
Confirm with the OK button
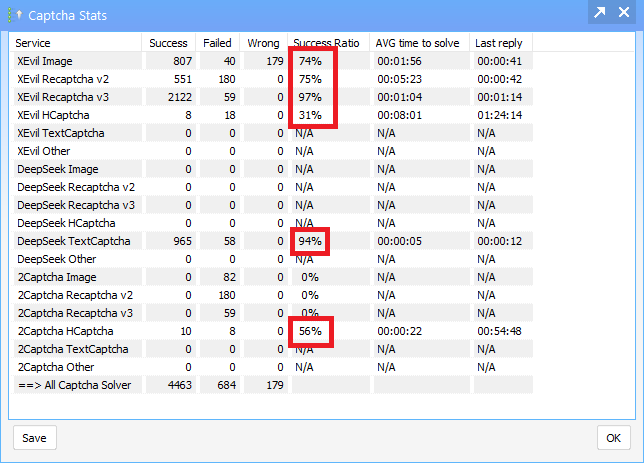pyautogui.click(x=614, y=438)
